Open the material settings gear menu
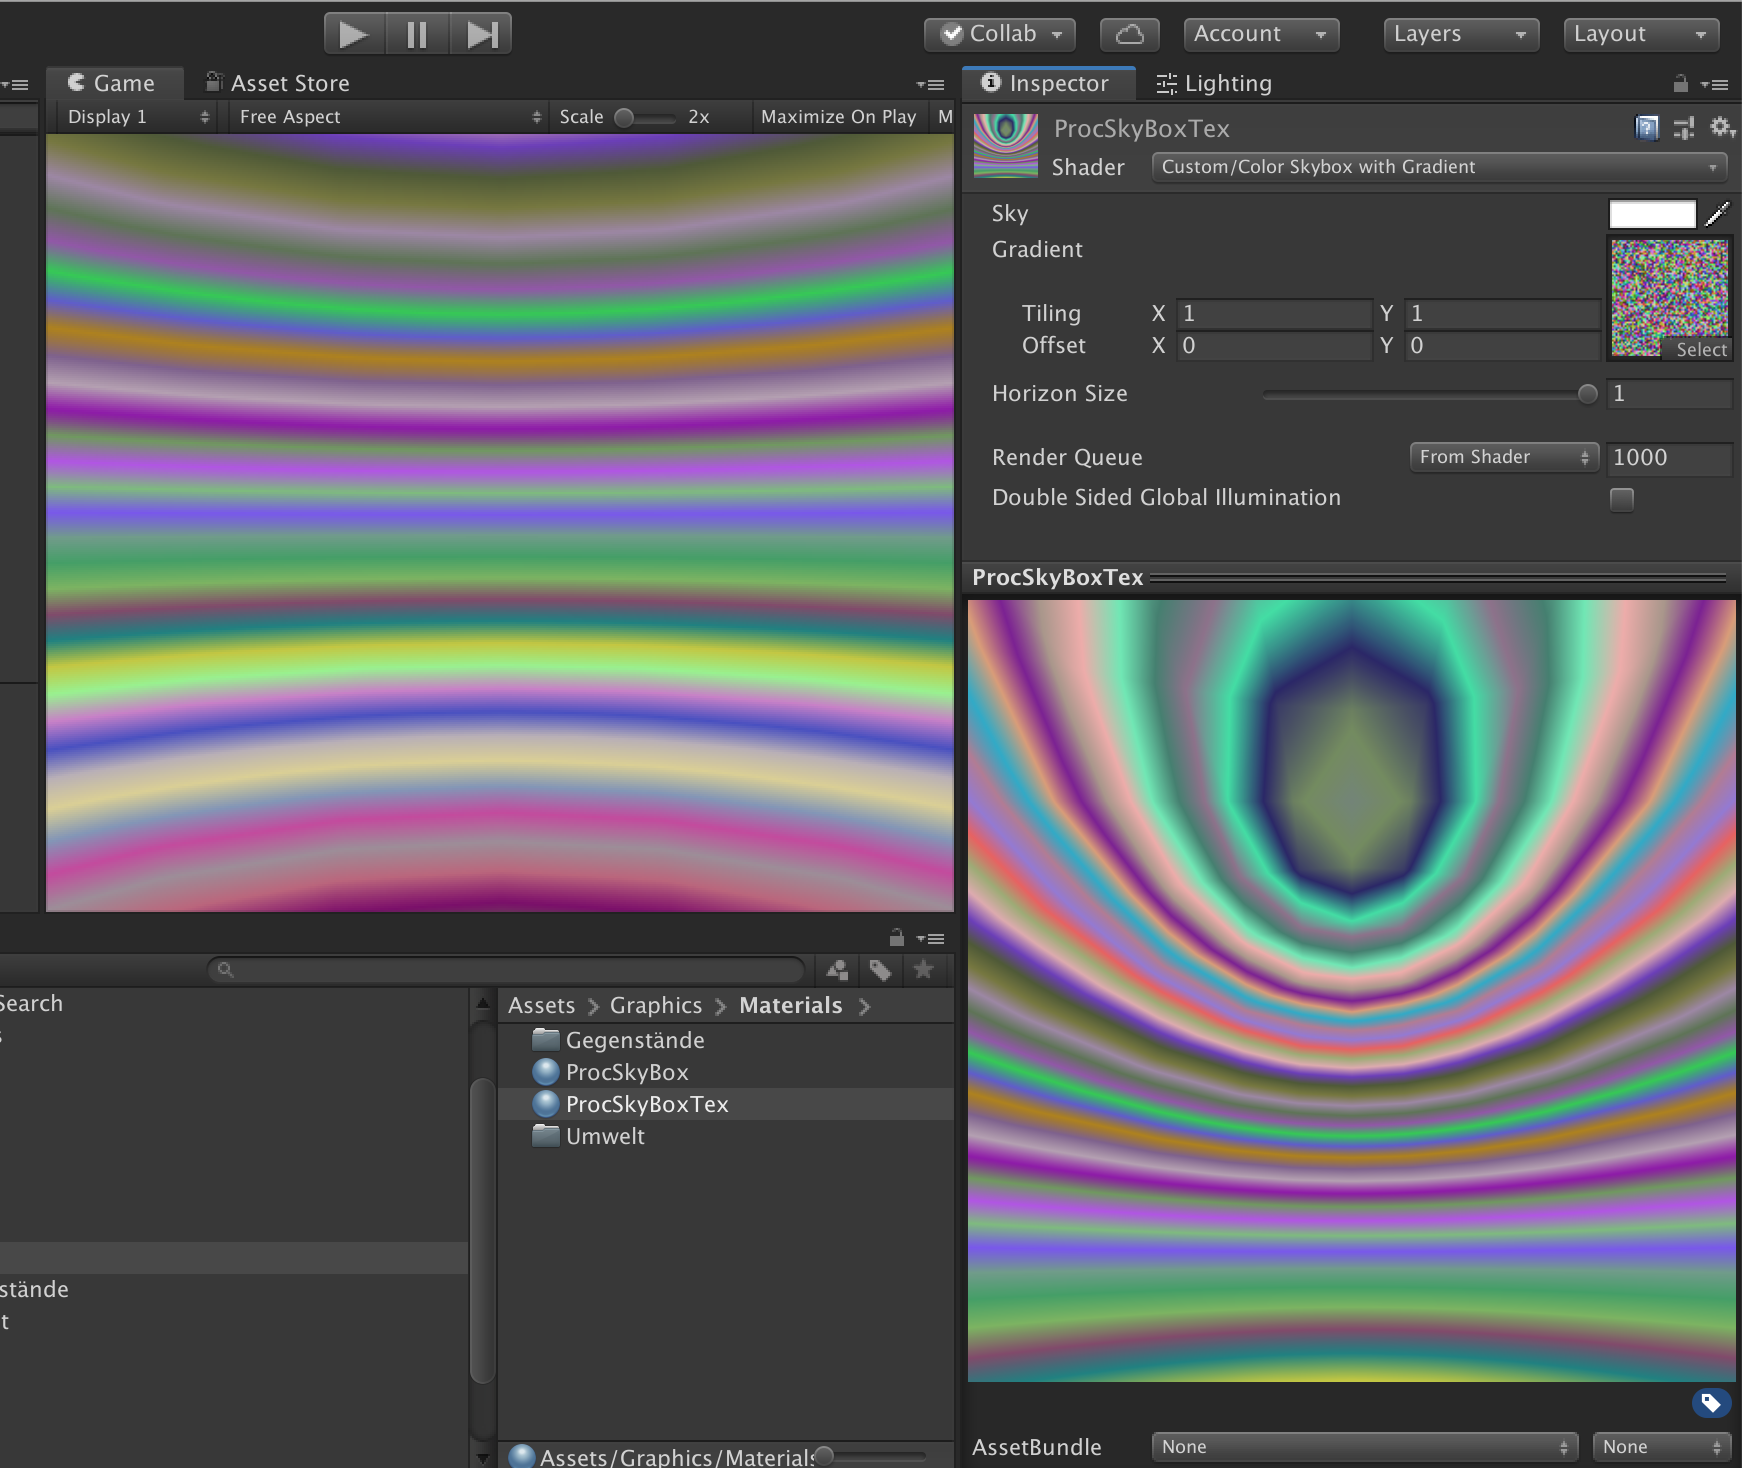1742x1468 pixels. [1722, 127]
